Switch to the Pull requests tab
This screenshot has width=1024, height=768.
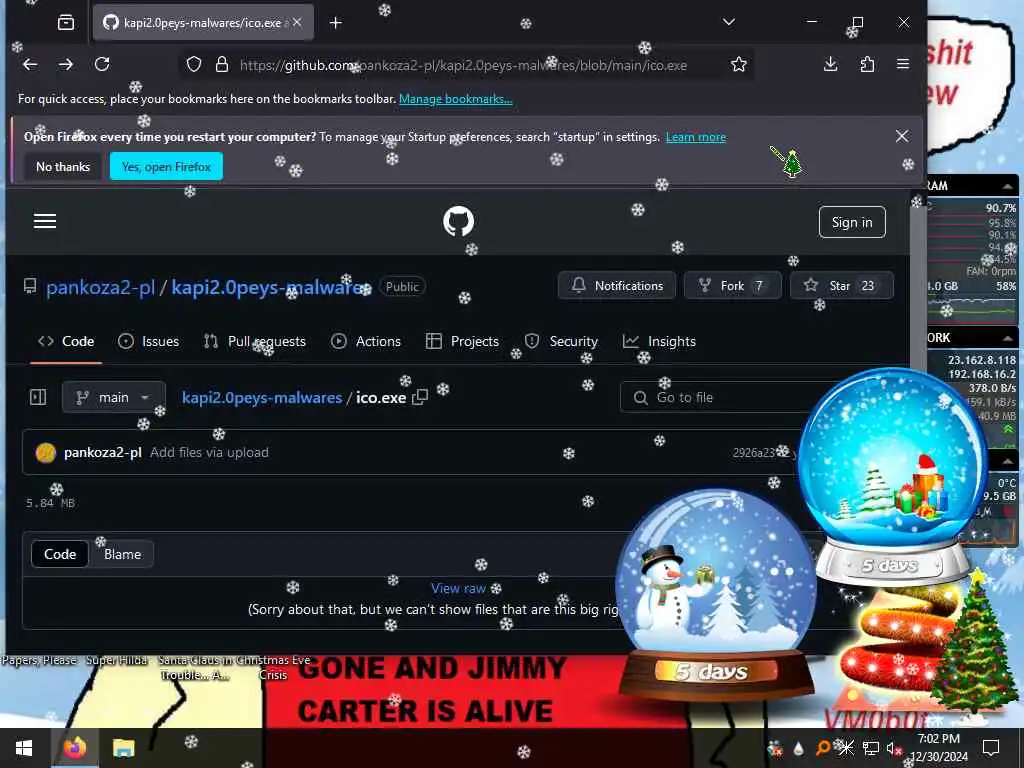click(x=255, y=342)
